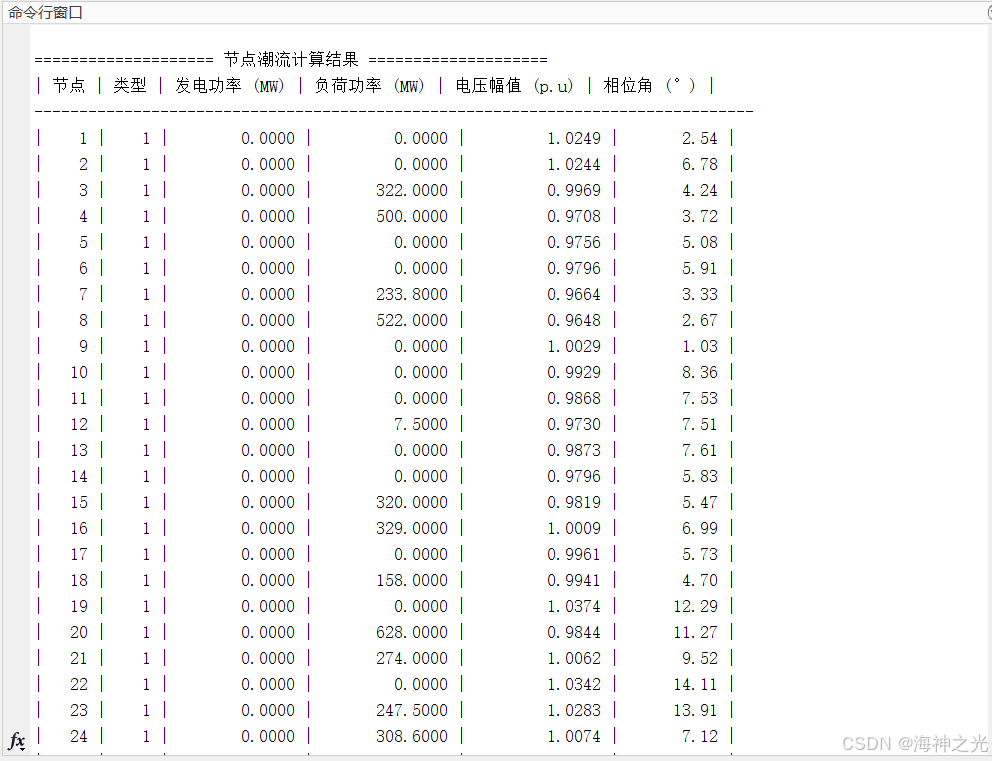The width and height of the screenshot is (992, 761).
Task: Click voltage magnitude 1.0244
Action: coord(574,164)
